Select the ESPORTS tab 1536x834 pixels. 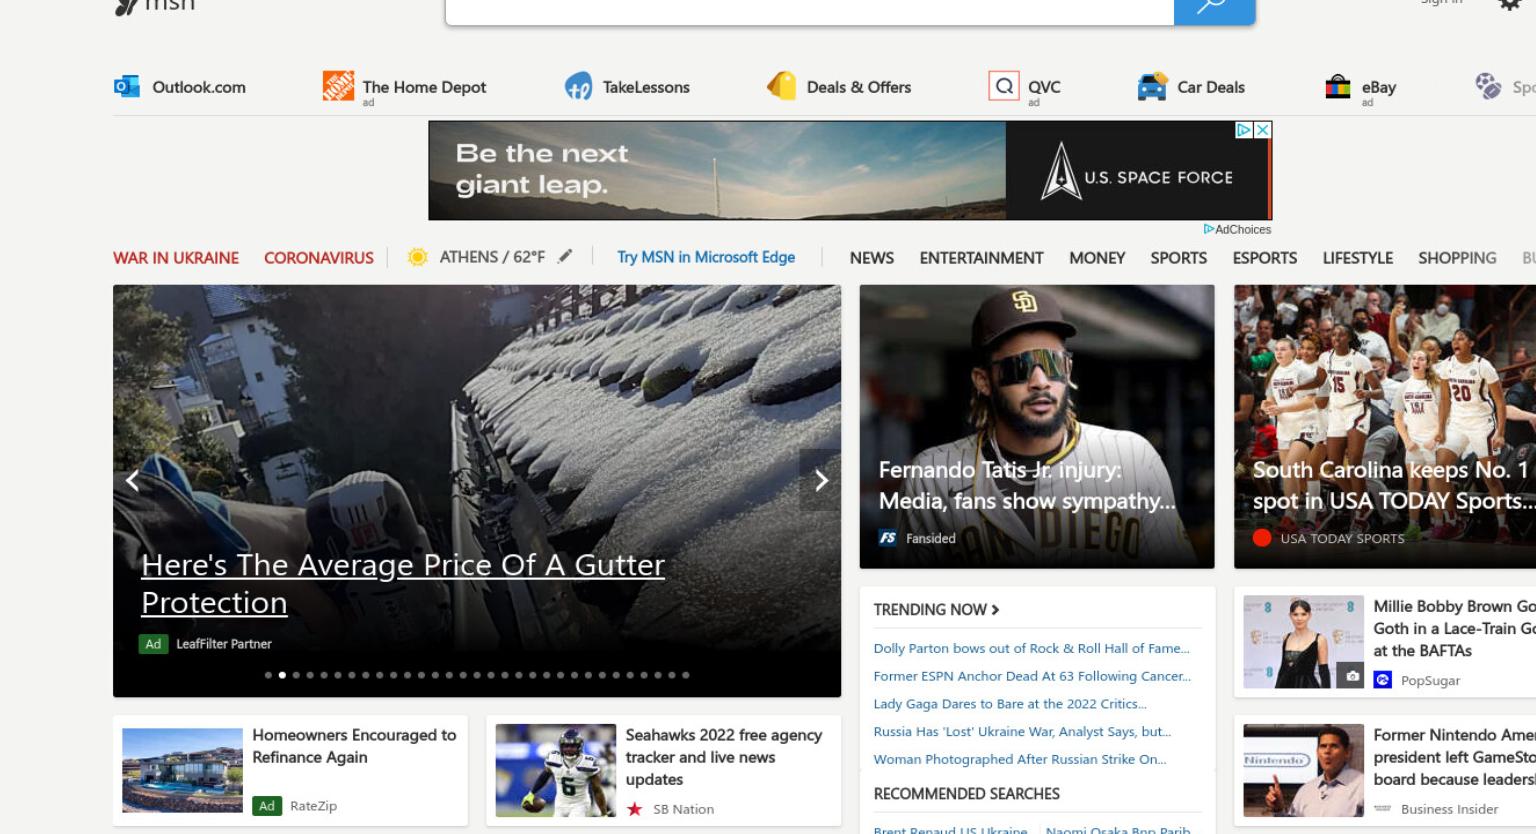click(1264, 258)
